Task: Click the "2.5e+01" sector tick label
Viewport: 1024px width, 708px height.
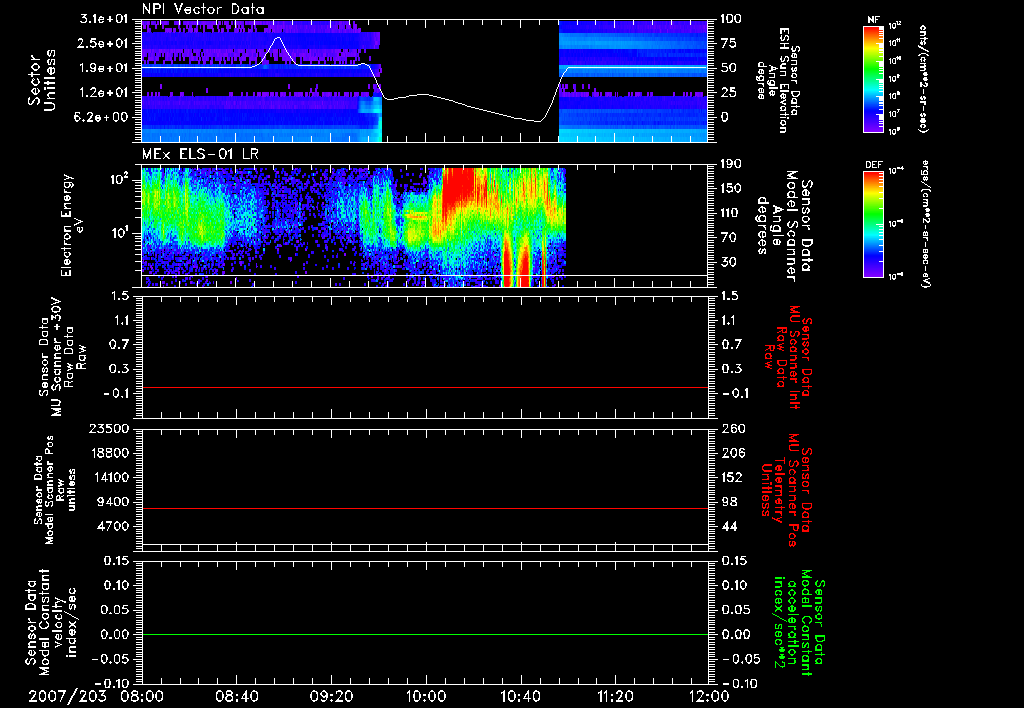Action: click(x=104, y=43)
